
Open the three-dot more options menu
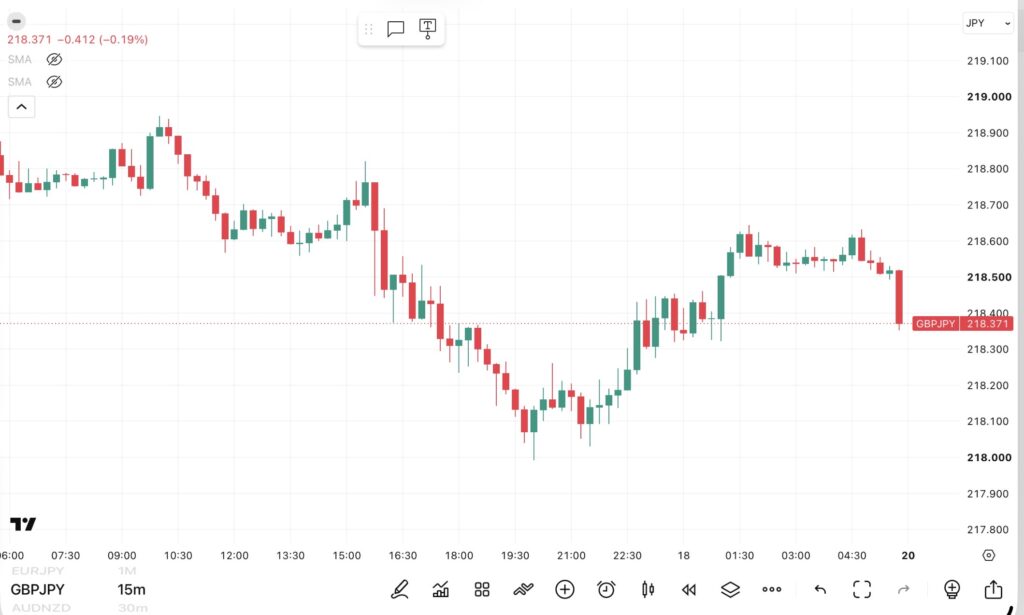772,590
